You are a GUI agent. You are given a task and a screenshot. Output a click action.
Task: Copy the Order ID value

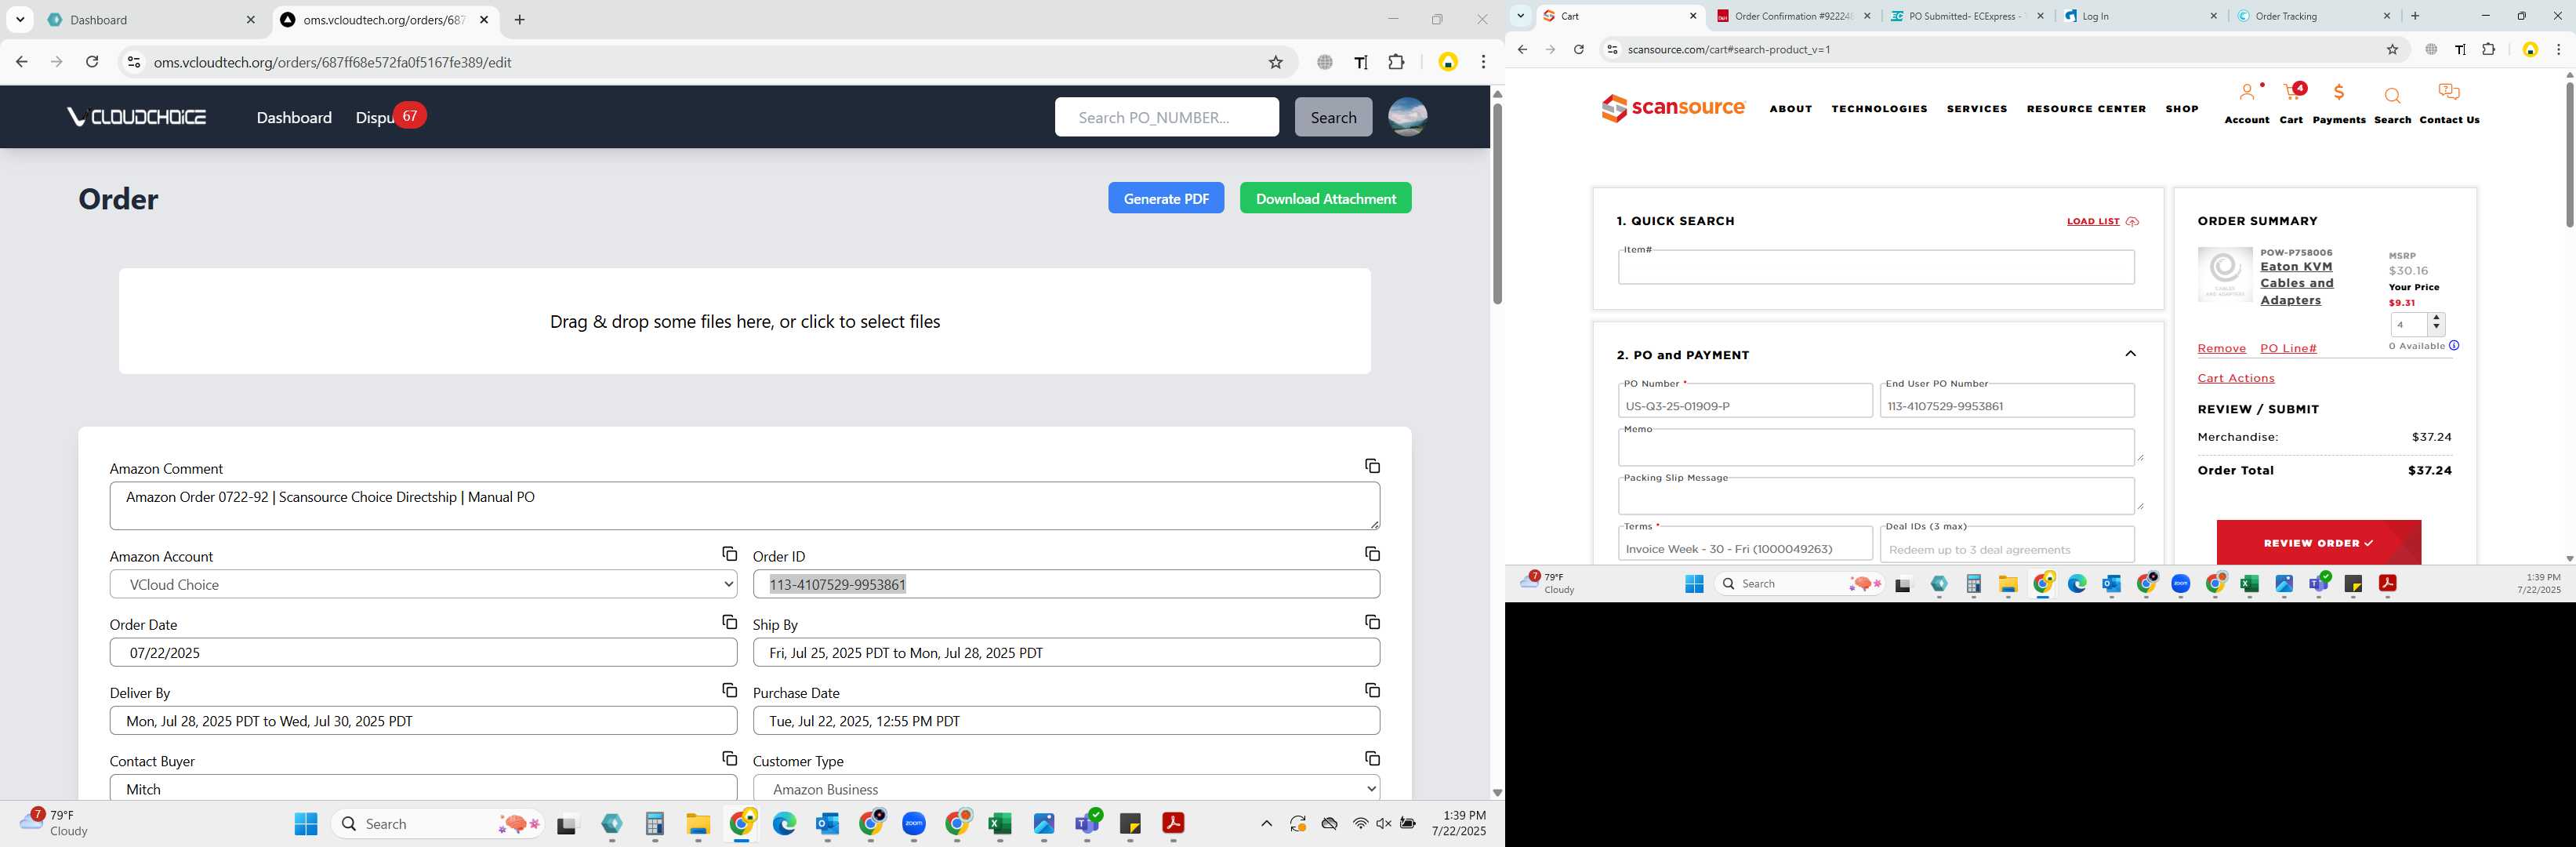1372,554
